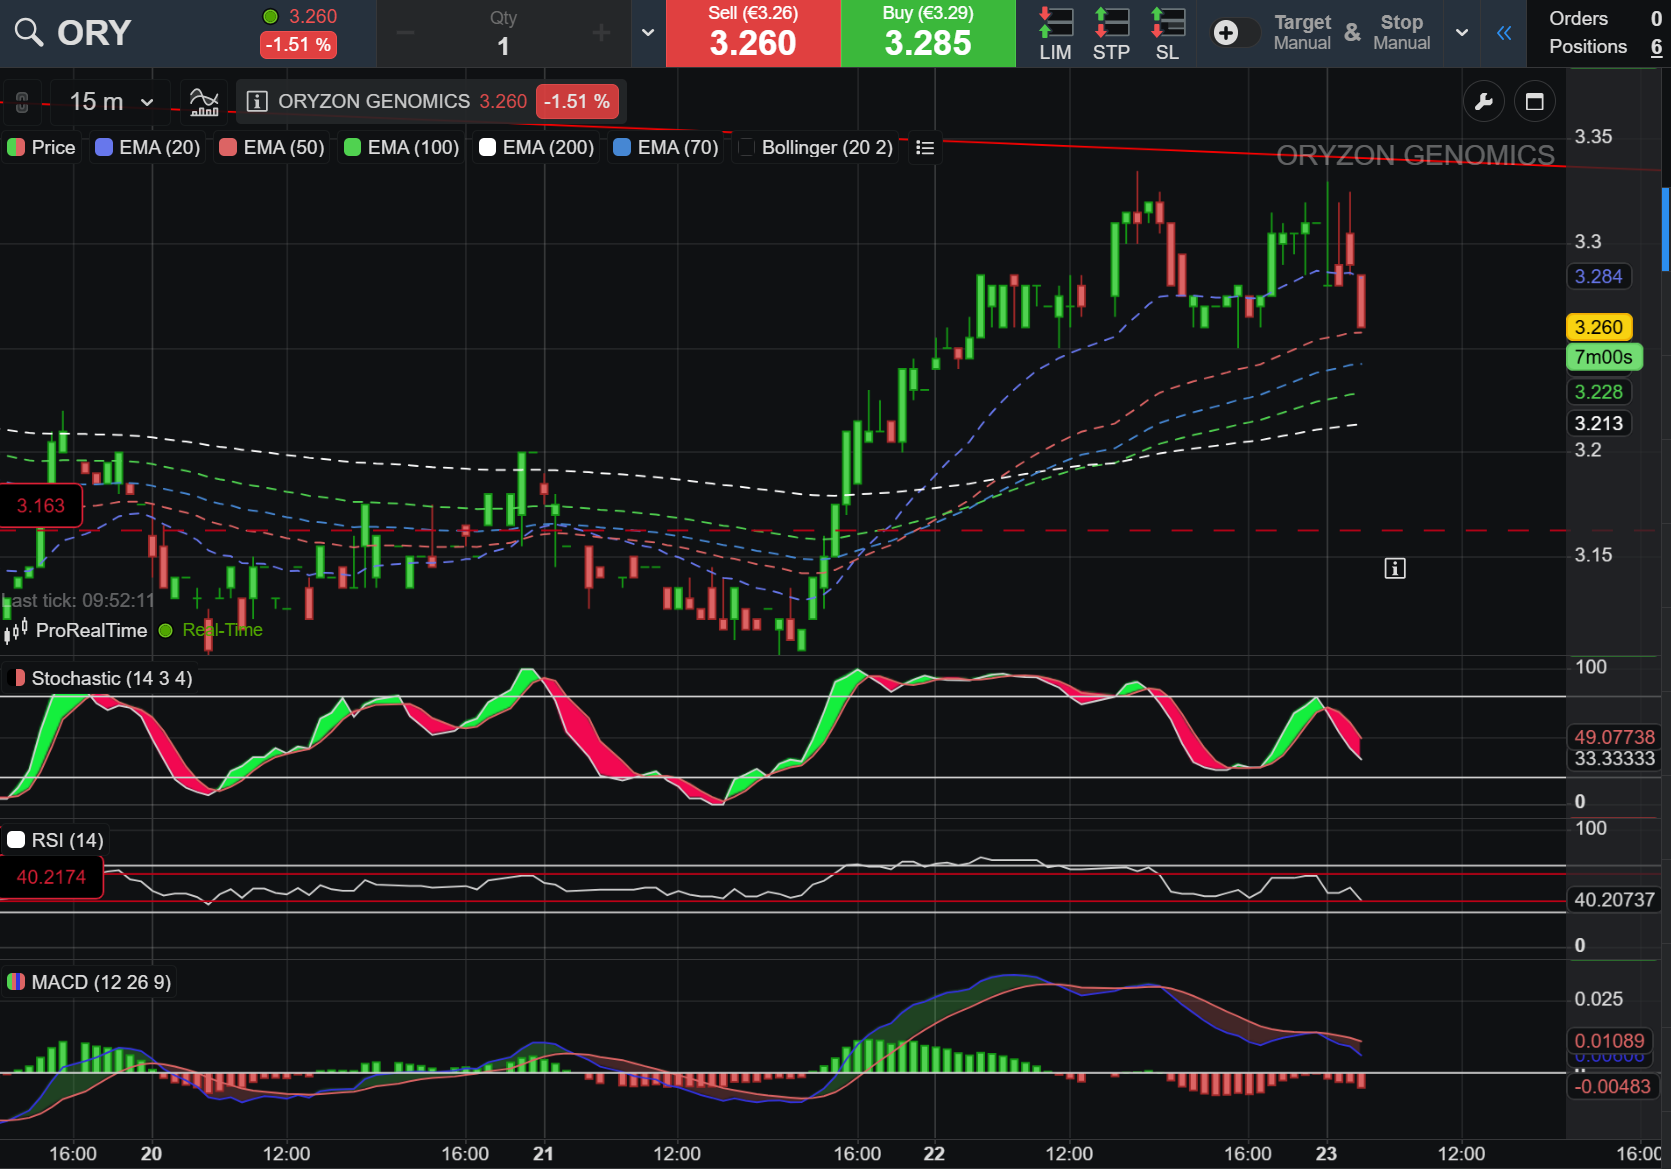Viewport: 1671px width, 1169px height.
Task: Open the quantity options dropdown arrow
Action: pos(648,33)
